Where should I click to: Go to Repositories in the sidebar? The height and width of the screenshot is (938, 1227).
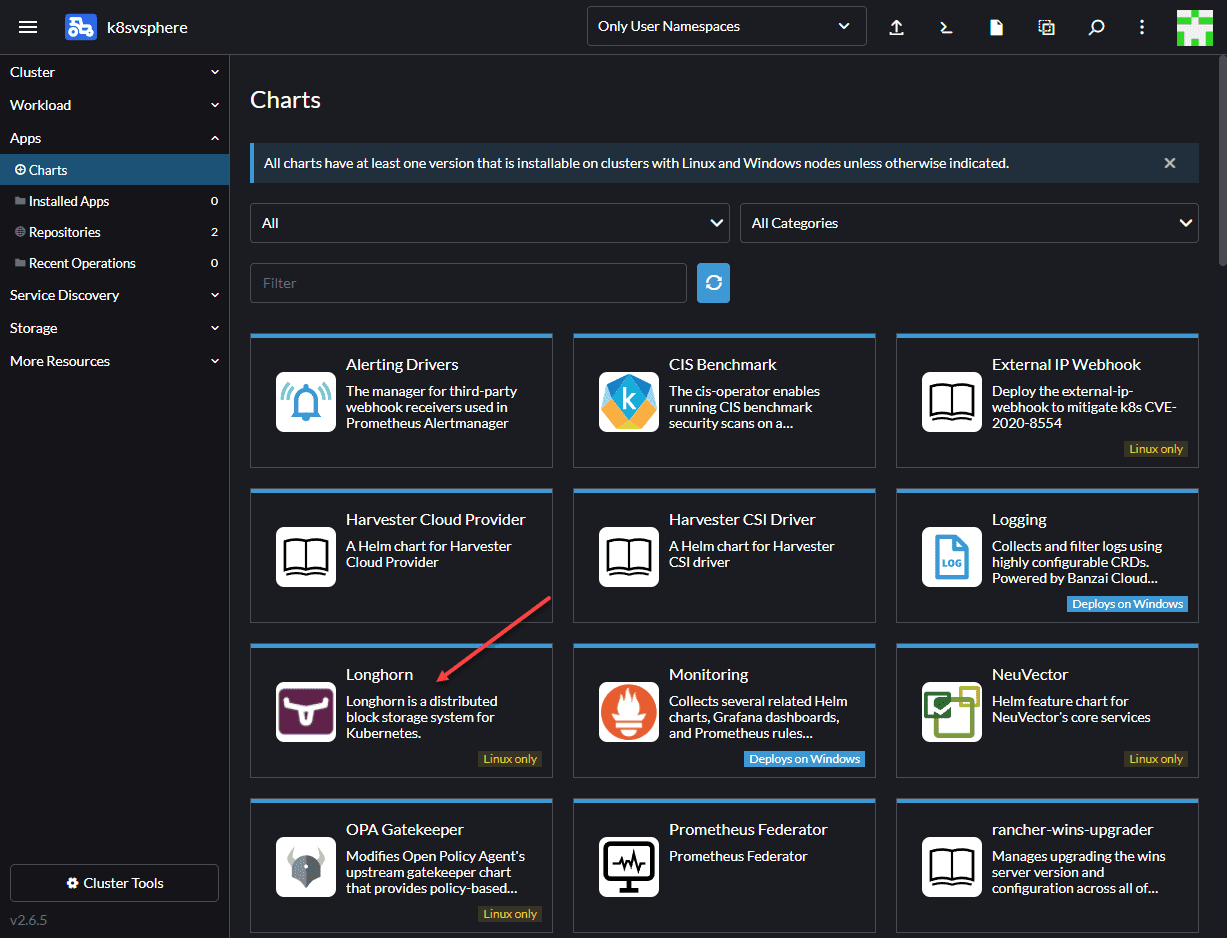click(65, 232)
